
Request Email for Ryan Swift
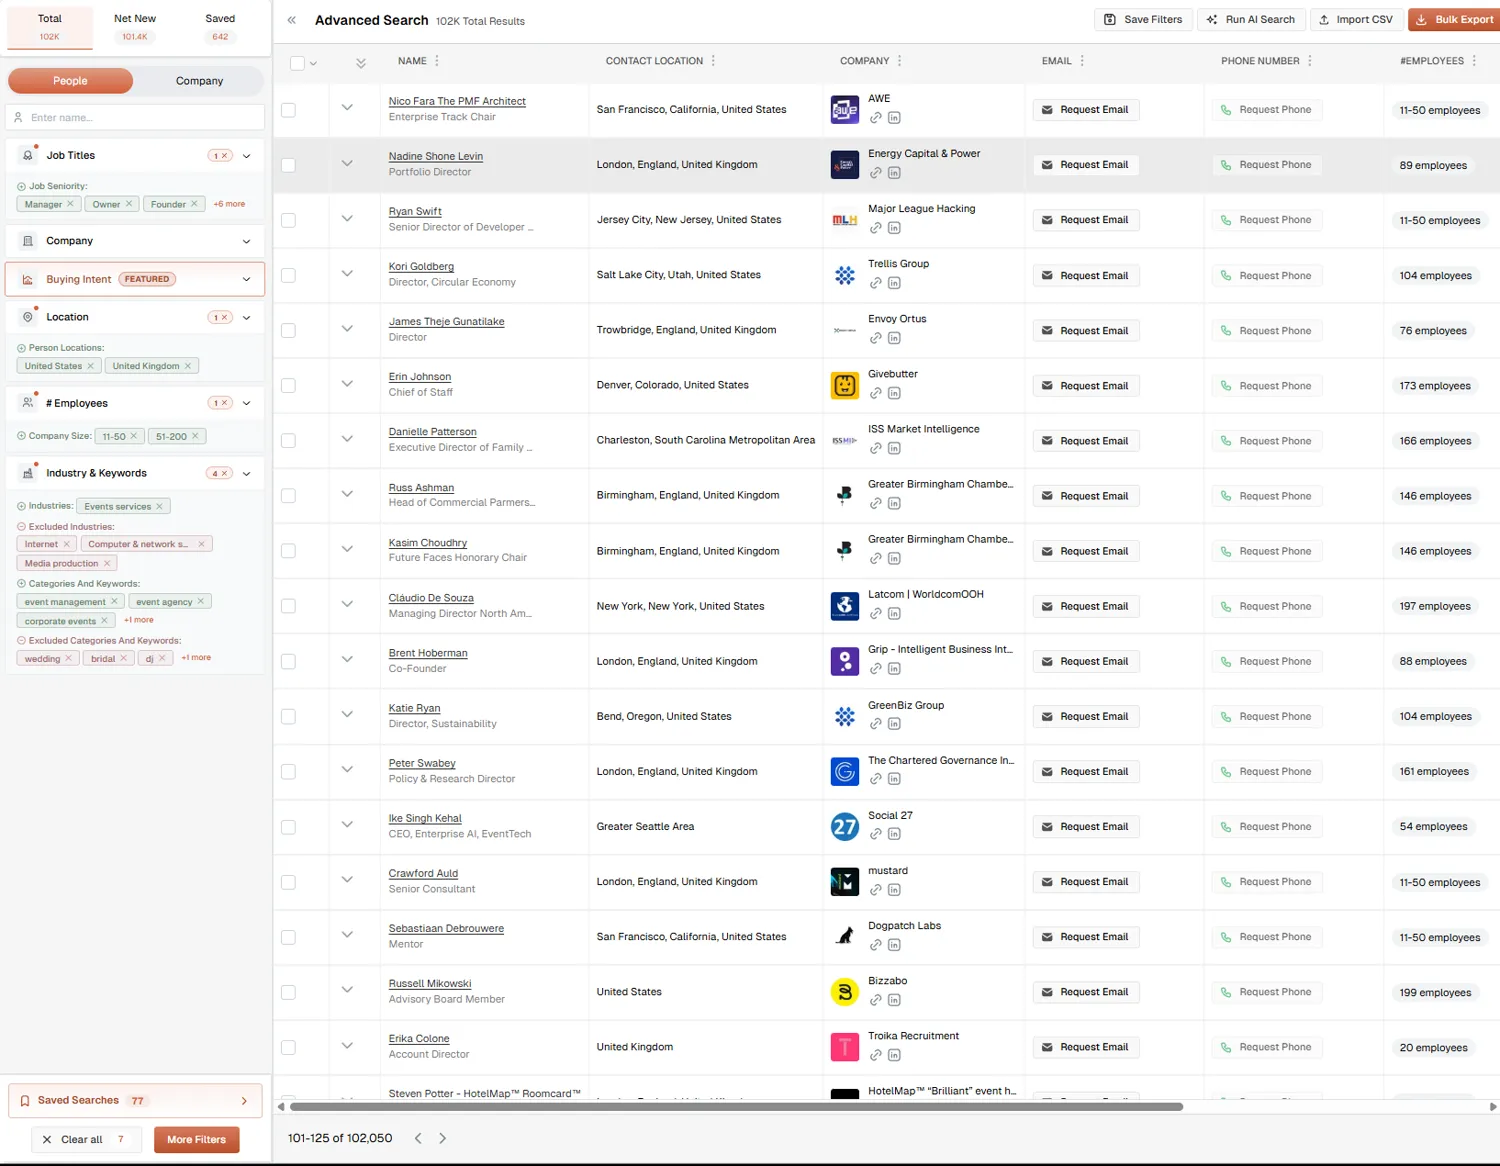tap(1086, 220)
